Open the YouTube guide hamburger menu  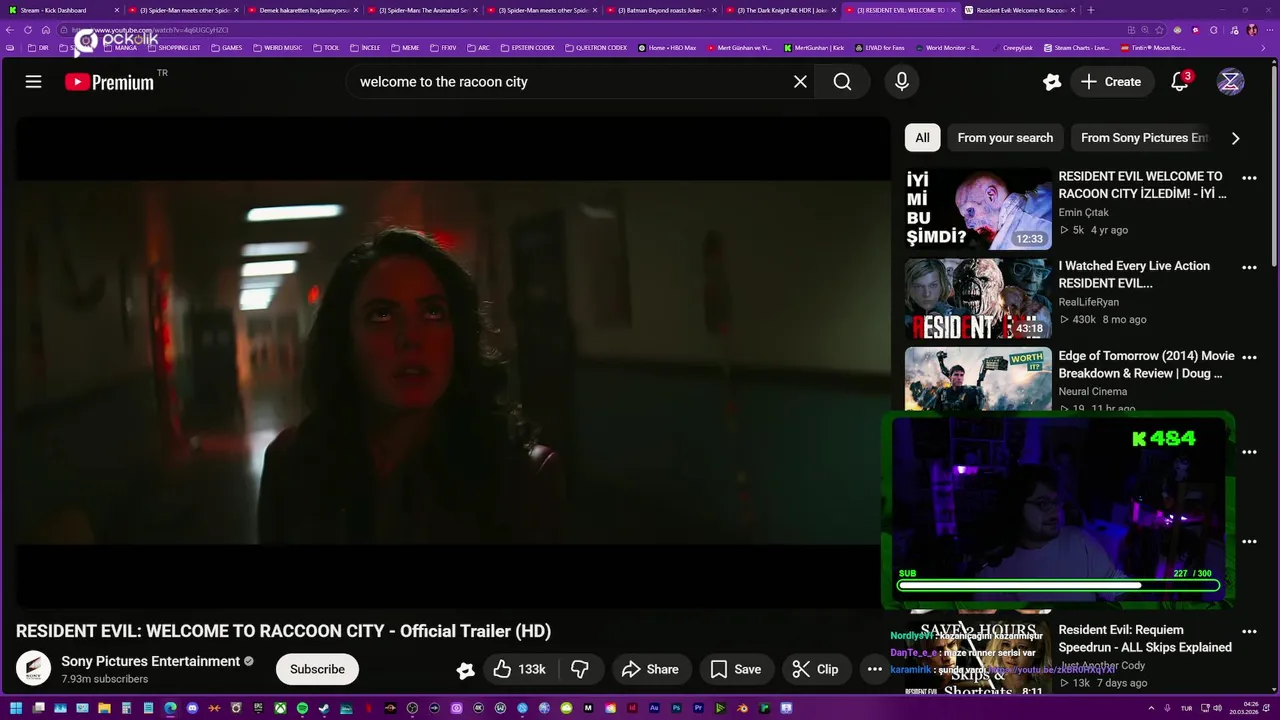pyautogui.click(x=33, y=82)
